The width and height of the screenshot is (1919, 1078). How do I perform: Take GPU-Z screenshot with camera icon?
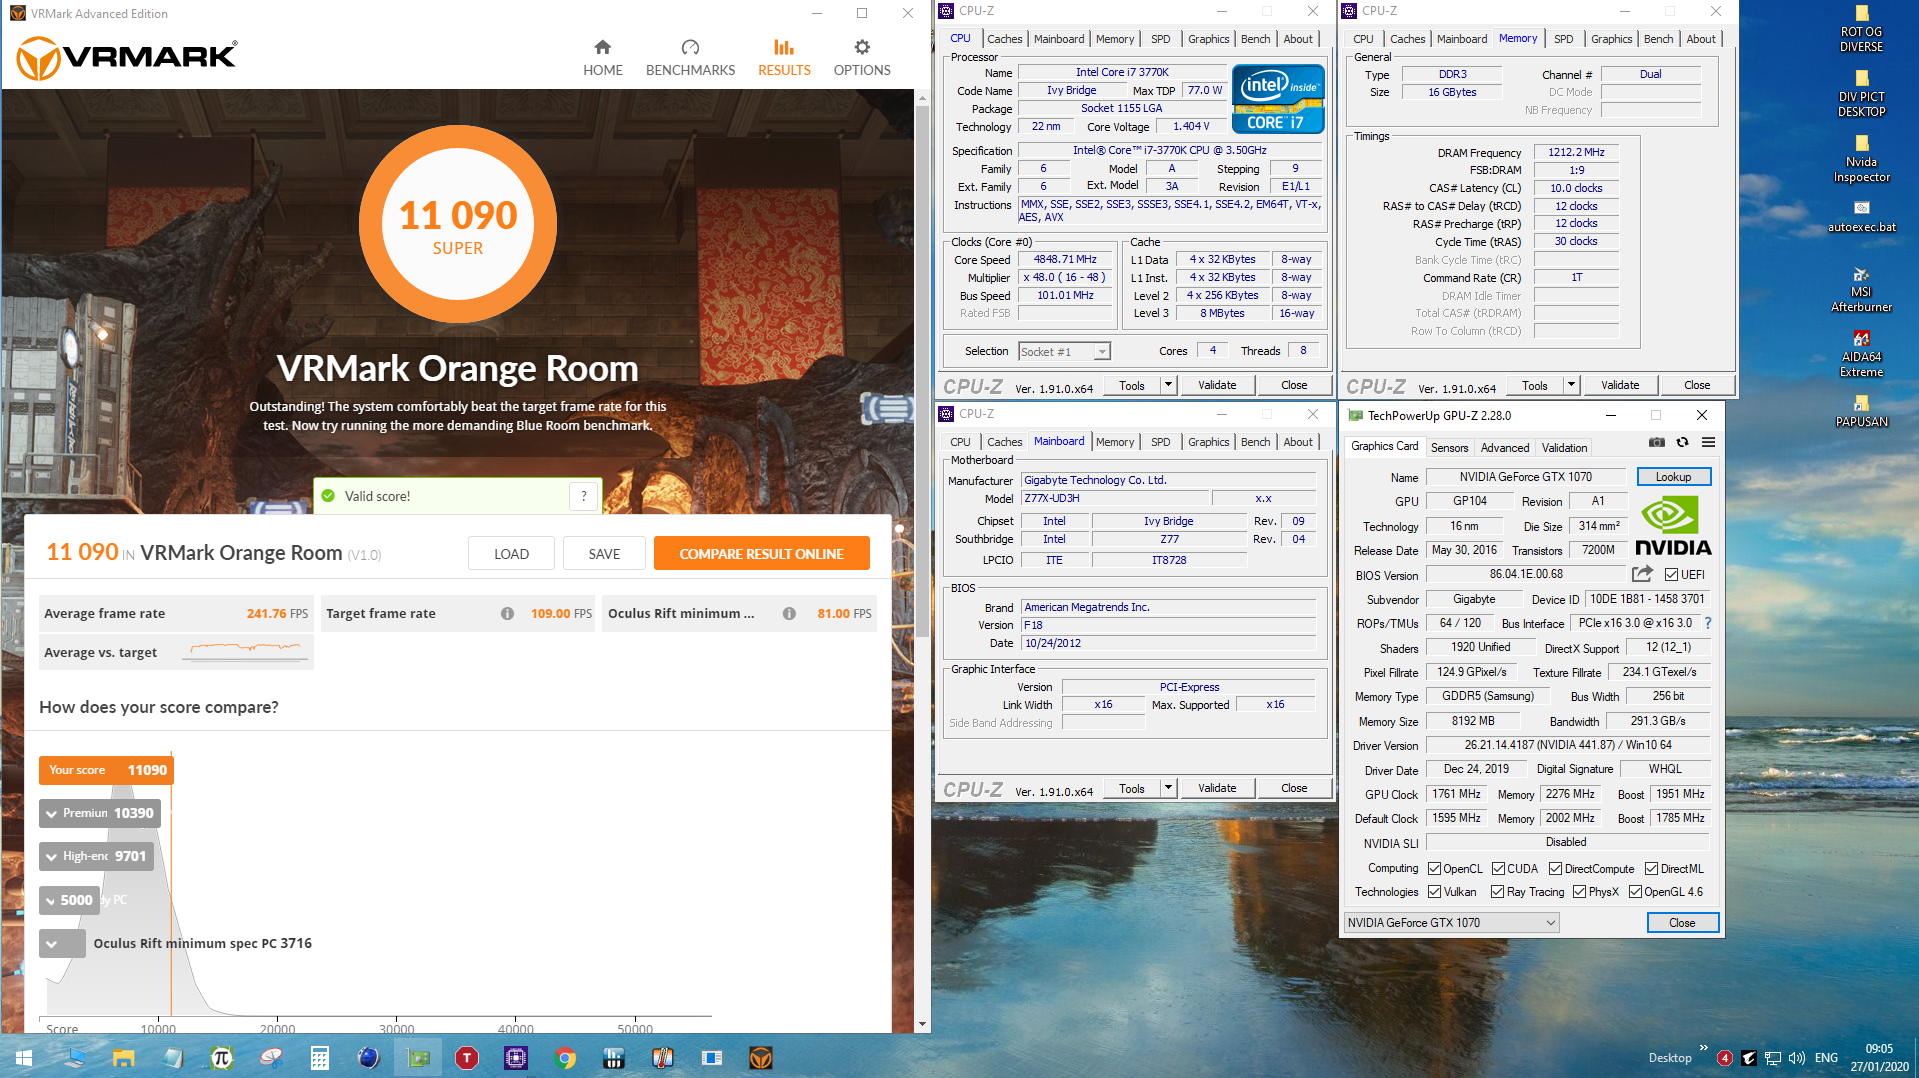point(1657,442)
